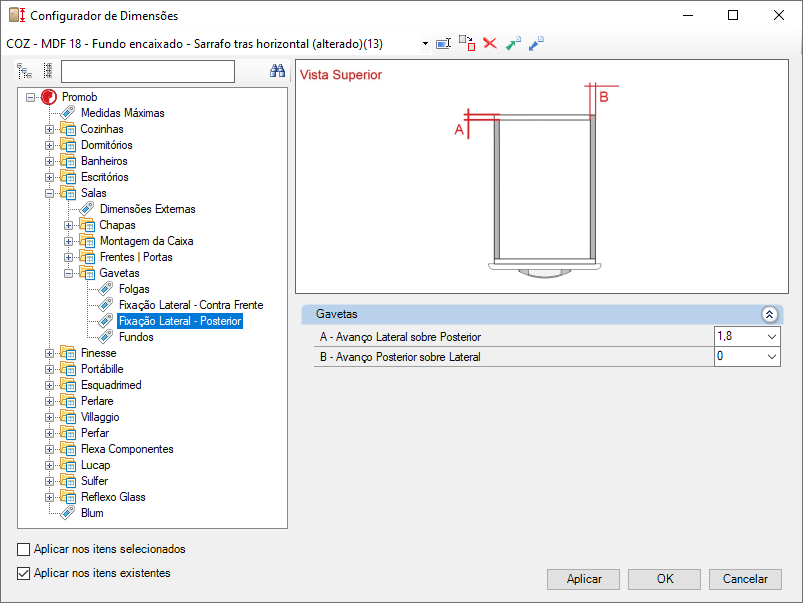803x603 pixels.
Task: Expand the Montagem da Caixa node
Action: click(x=69, y=241)
